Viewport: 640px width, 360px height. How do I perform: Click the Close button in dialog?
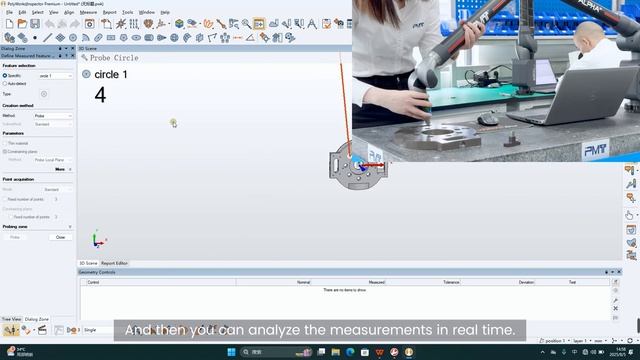tap(60, 237)
